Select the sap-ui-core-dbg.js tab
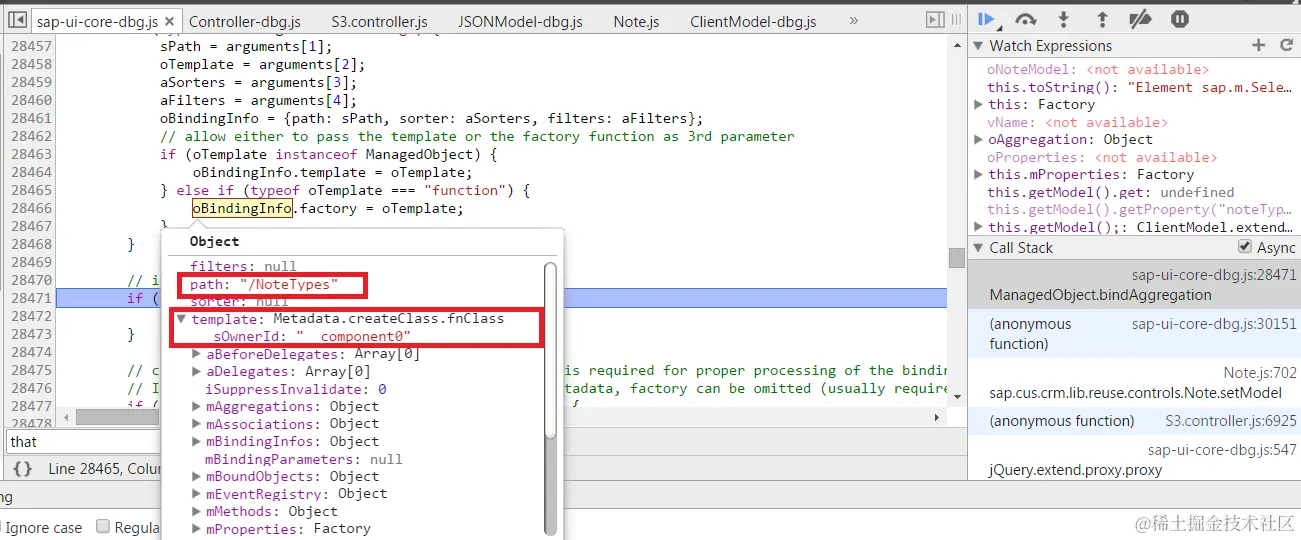The height and width of the screenshot is (540, 1301). pos(95,21)
